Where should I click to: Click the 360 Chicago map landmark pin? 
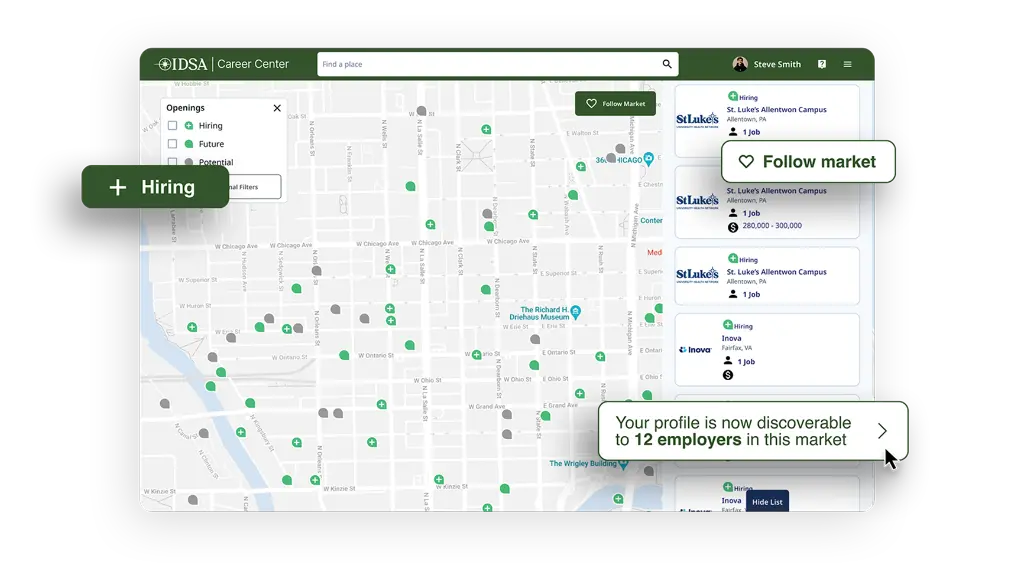[648, 159]
